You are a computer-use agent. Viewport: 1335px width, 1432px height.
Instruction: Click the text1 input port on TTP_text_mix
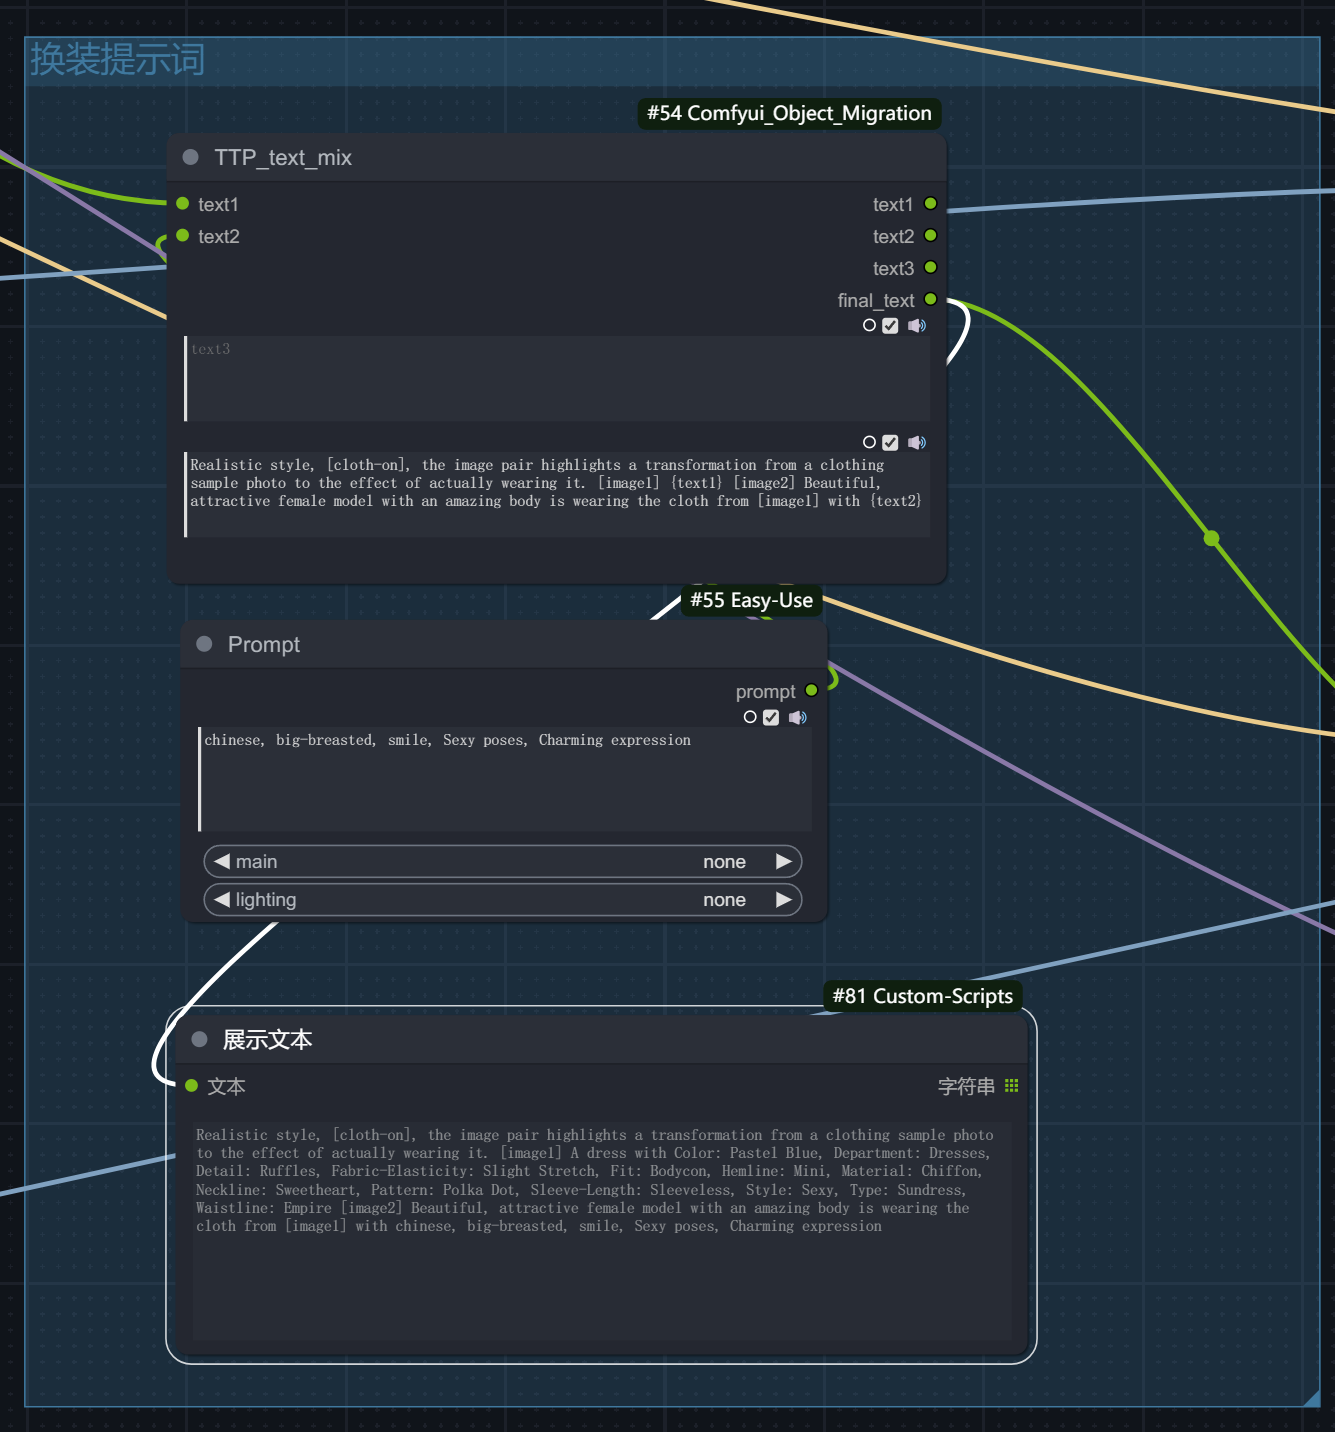pyautogui.click(x=183, y=203)
